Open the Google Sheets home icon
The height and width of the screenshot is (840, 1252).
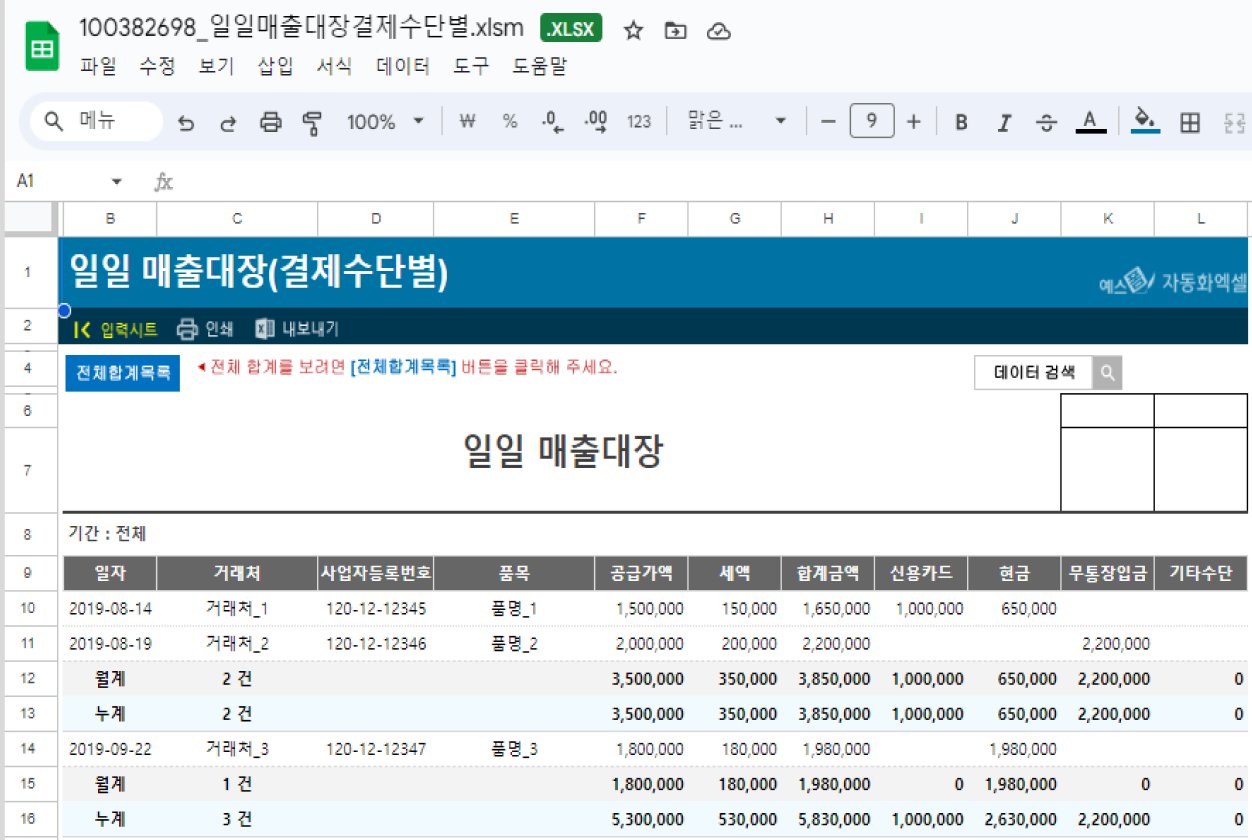pyautogui.click(x=42, y=47)
